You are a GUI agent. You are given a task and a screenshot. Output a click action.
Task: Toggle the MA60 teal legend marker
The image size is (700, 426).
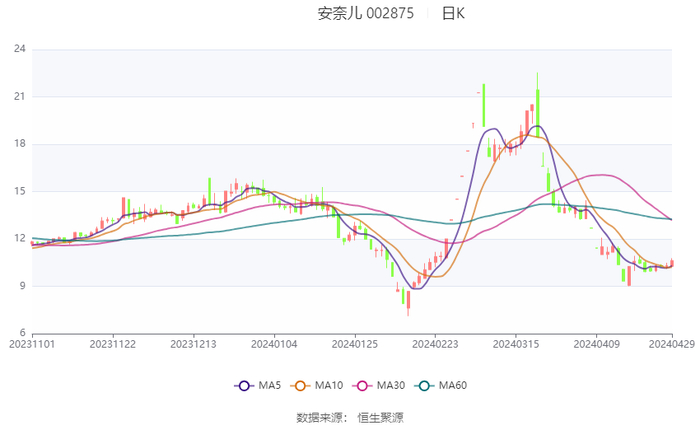click(x=425, y=386)
